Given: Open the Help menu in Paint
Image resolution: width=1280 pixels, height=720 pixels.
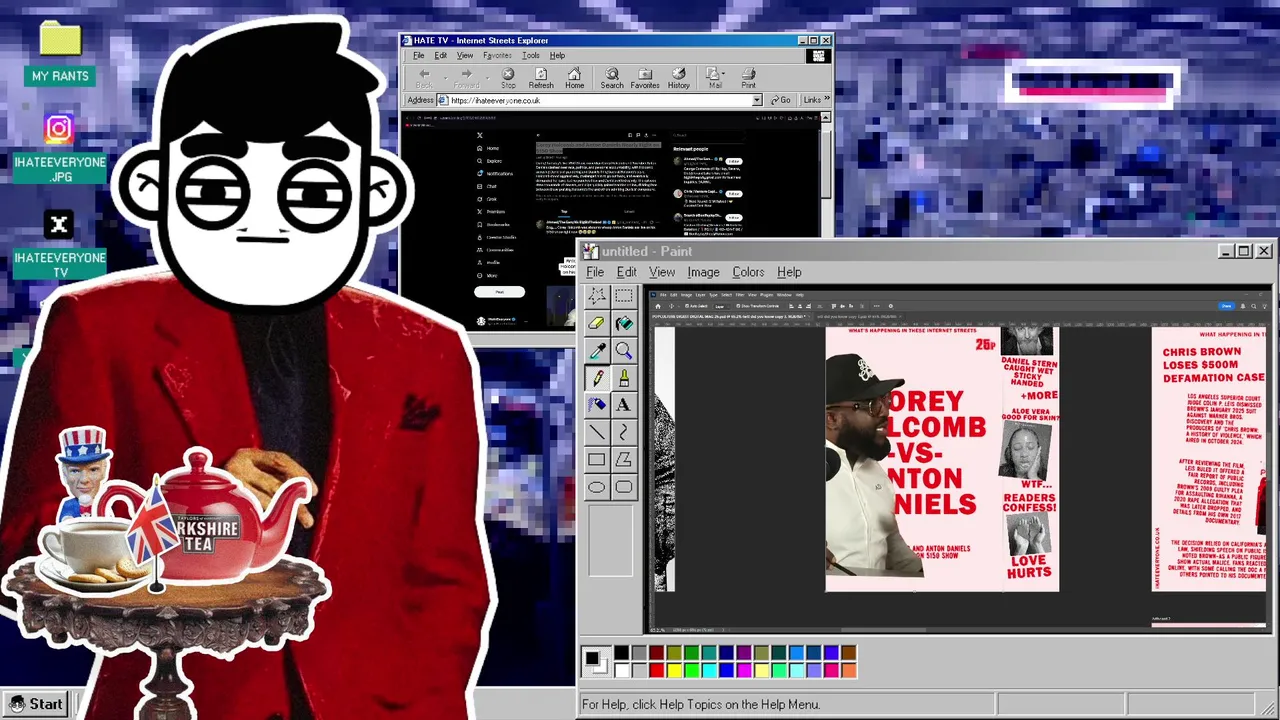Looking at the screenshot, I should pyautogui.click(x=789, y=272).
